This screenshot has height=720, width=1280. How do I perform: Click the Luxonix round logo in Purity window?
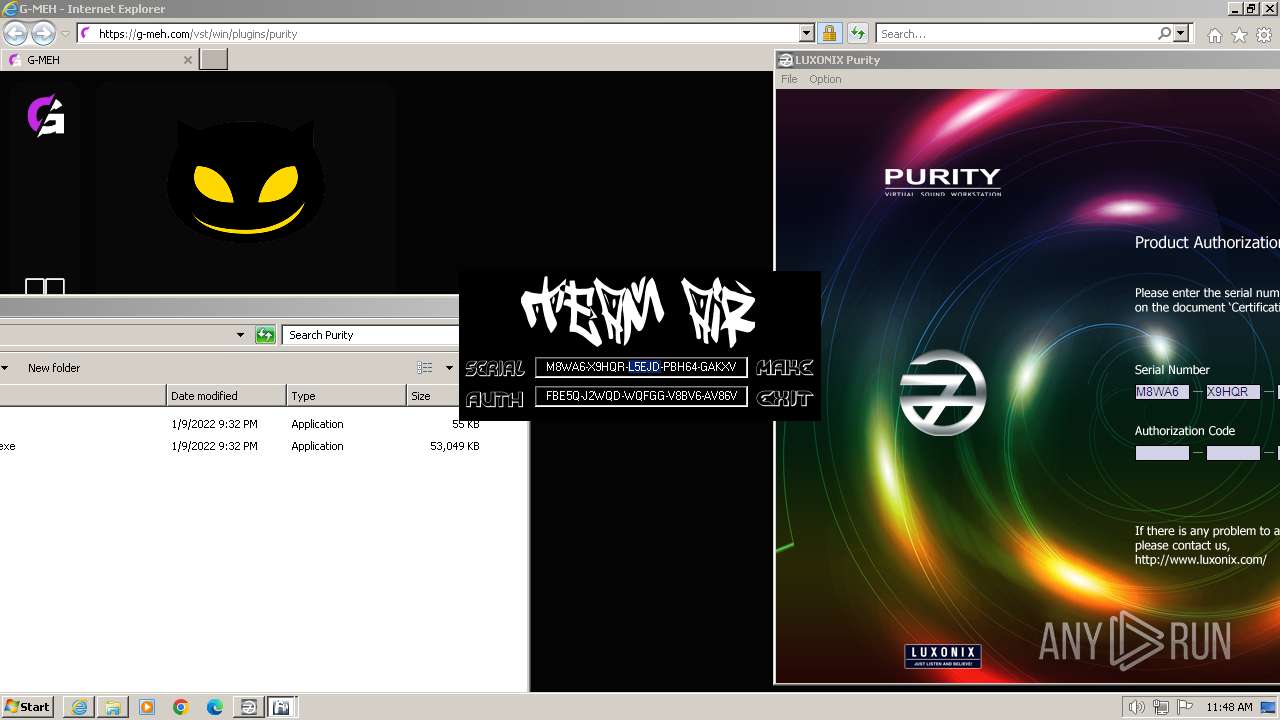942,392
